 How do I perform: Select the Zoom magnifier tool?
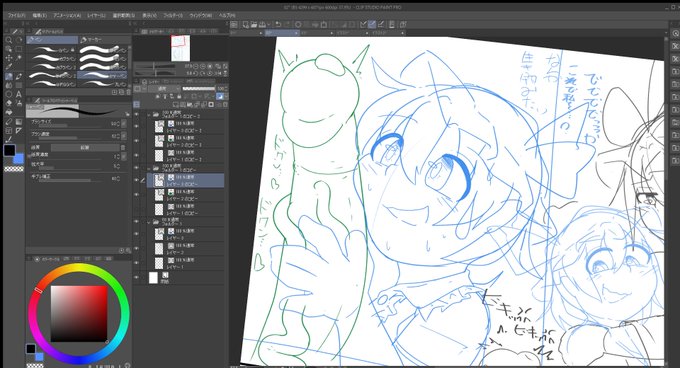coord(8,40)
